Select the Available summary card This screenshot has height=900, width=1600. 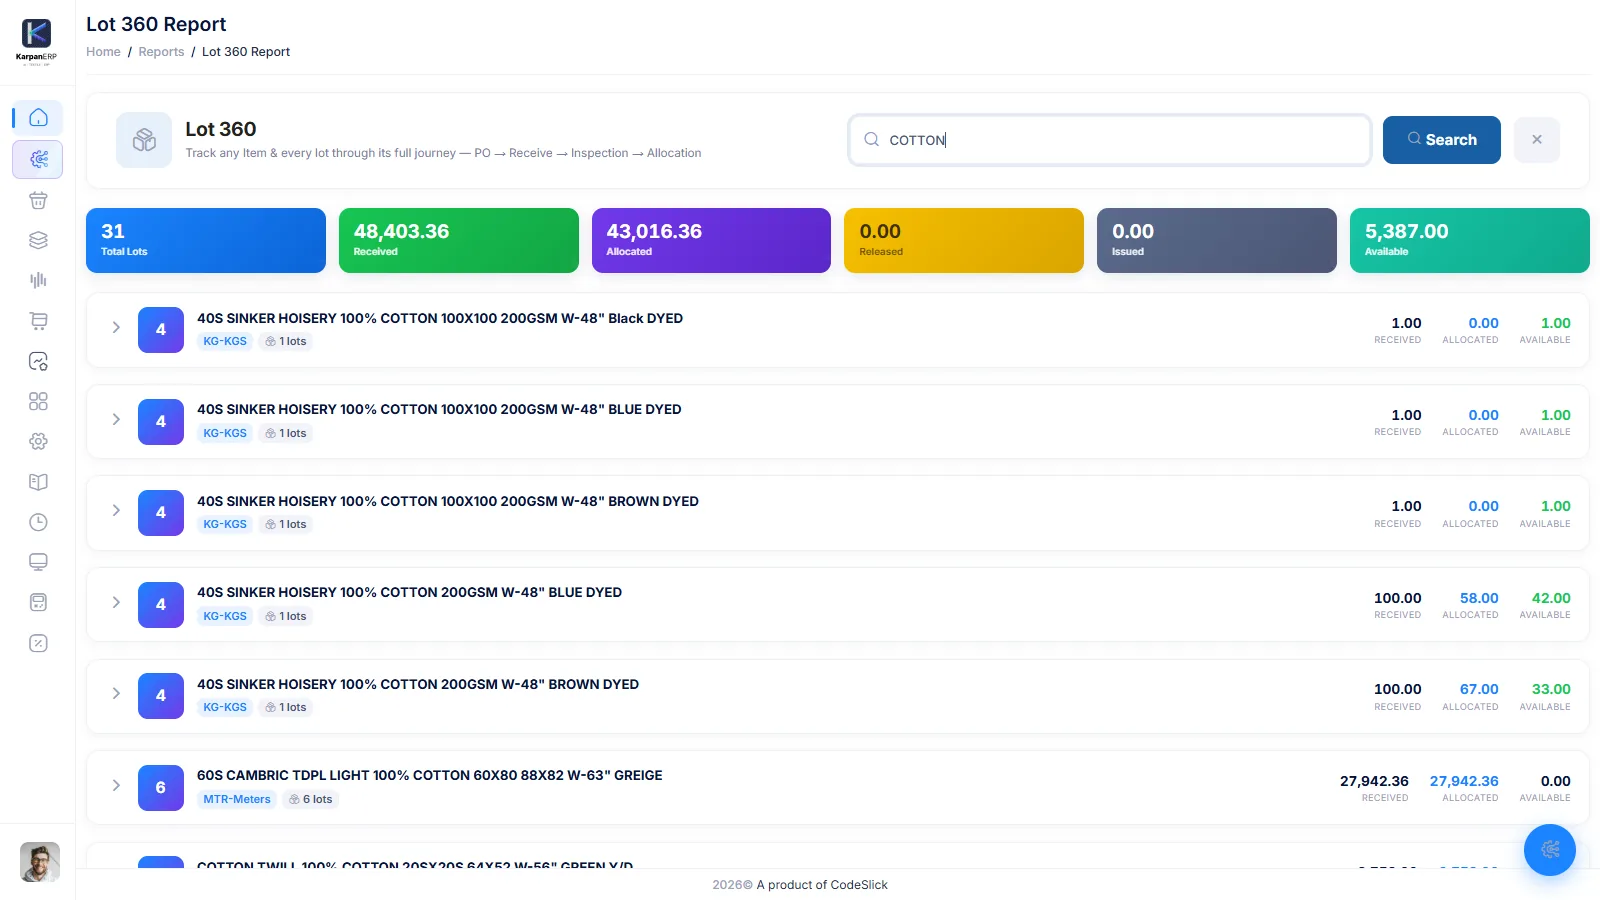tap(1470, 241)
